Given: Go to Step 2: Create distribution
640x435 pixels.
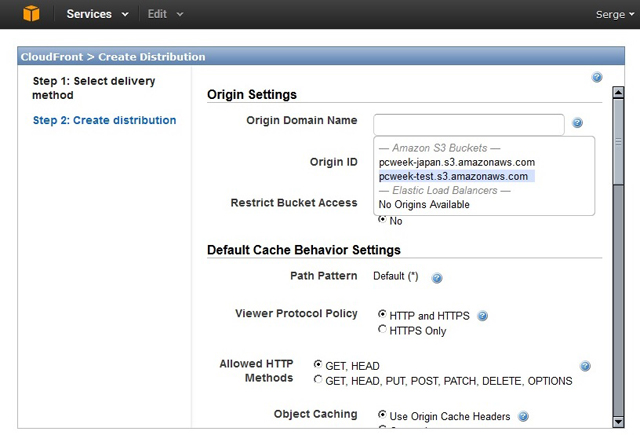Looking at the screenshot, I should pyautogui.click(x=104, y=120).
